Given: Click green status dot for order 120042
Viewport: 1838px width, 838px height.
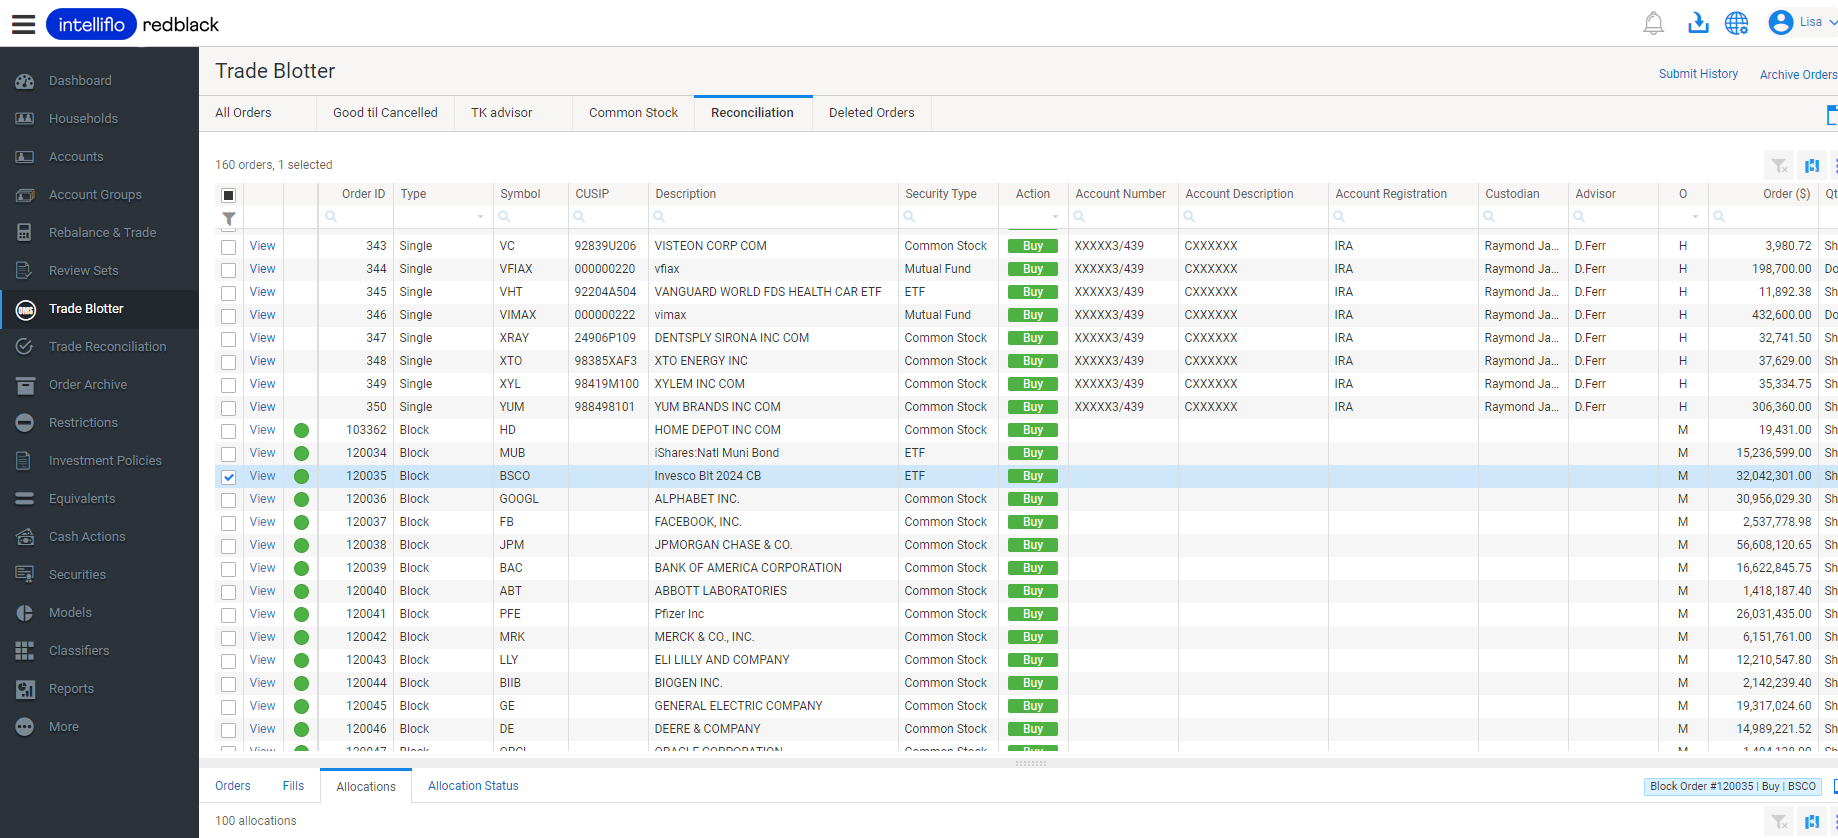Looking at the screenshot, I should coord(301,638).
